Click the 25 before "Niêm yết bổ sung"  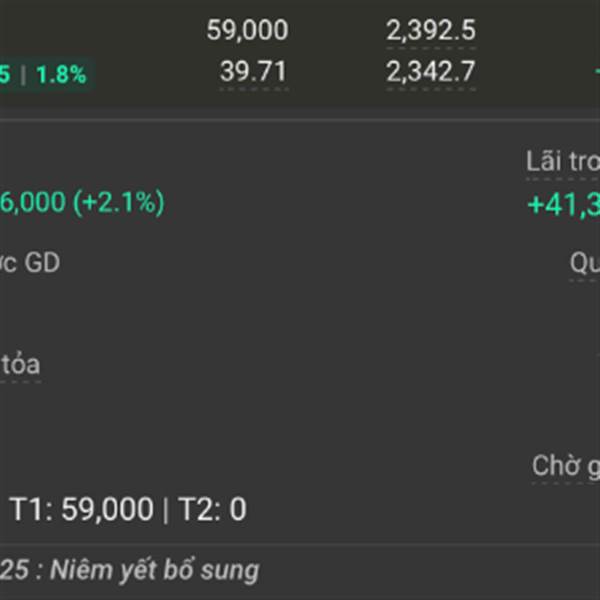pyautogui.click(x=15, y=570)
